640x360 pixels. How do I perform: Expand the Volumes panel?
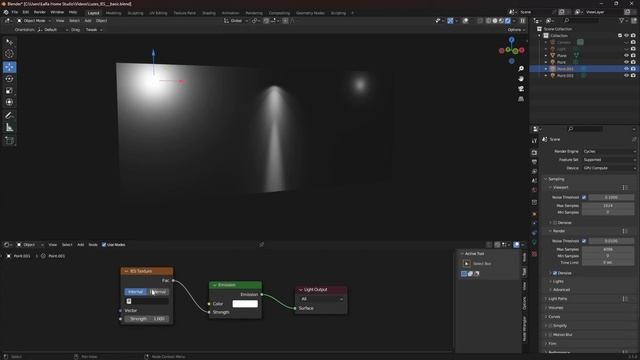(x=555, y=308)
